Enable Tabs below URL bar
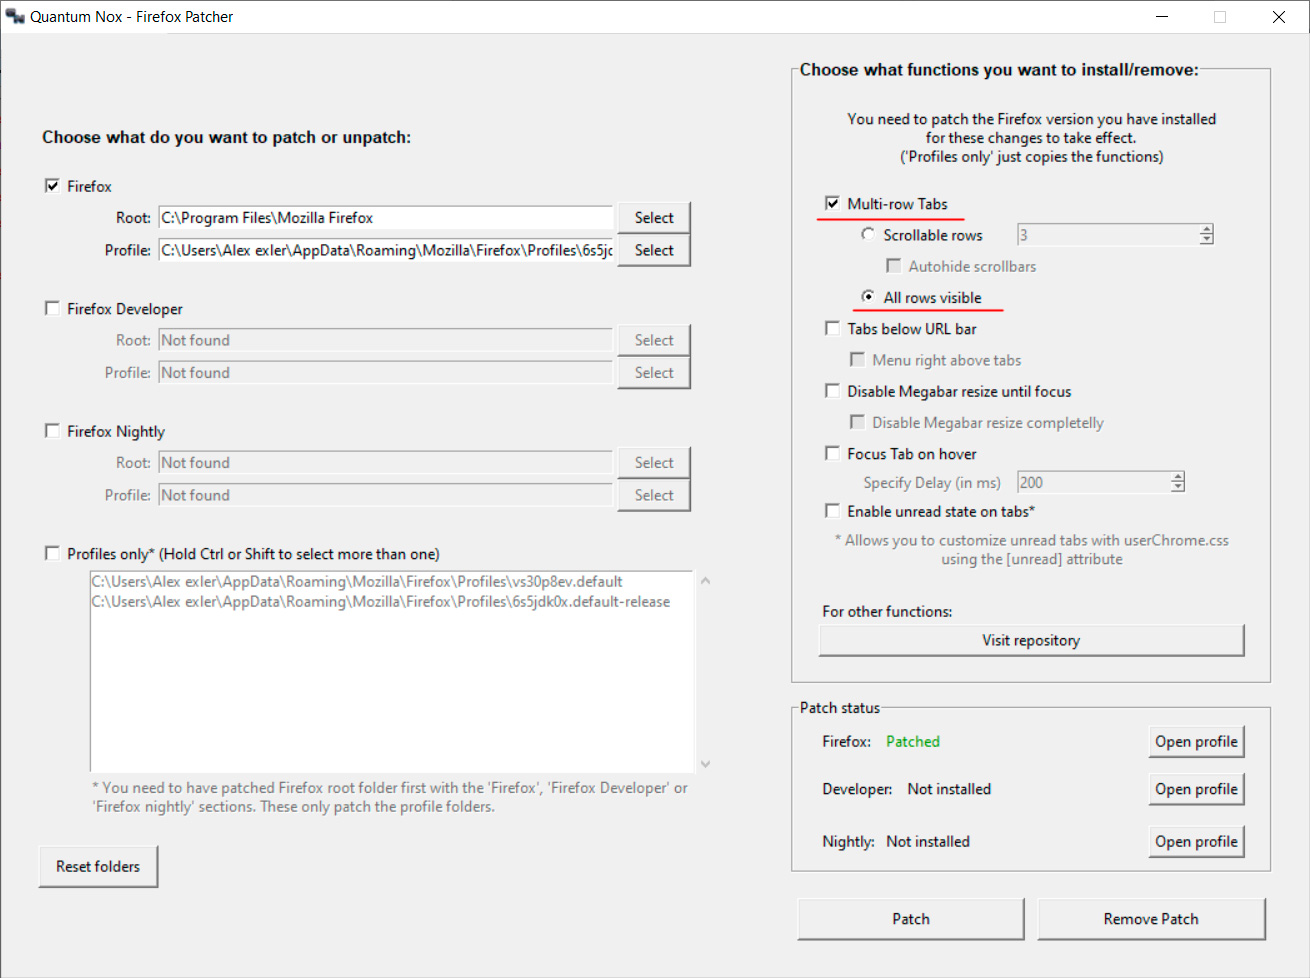This screenshot has height=978, width=1310. pyautogui.click(x=832, y=329)
